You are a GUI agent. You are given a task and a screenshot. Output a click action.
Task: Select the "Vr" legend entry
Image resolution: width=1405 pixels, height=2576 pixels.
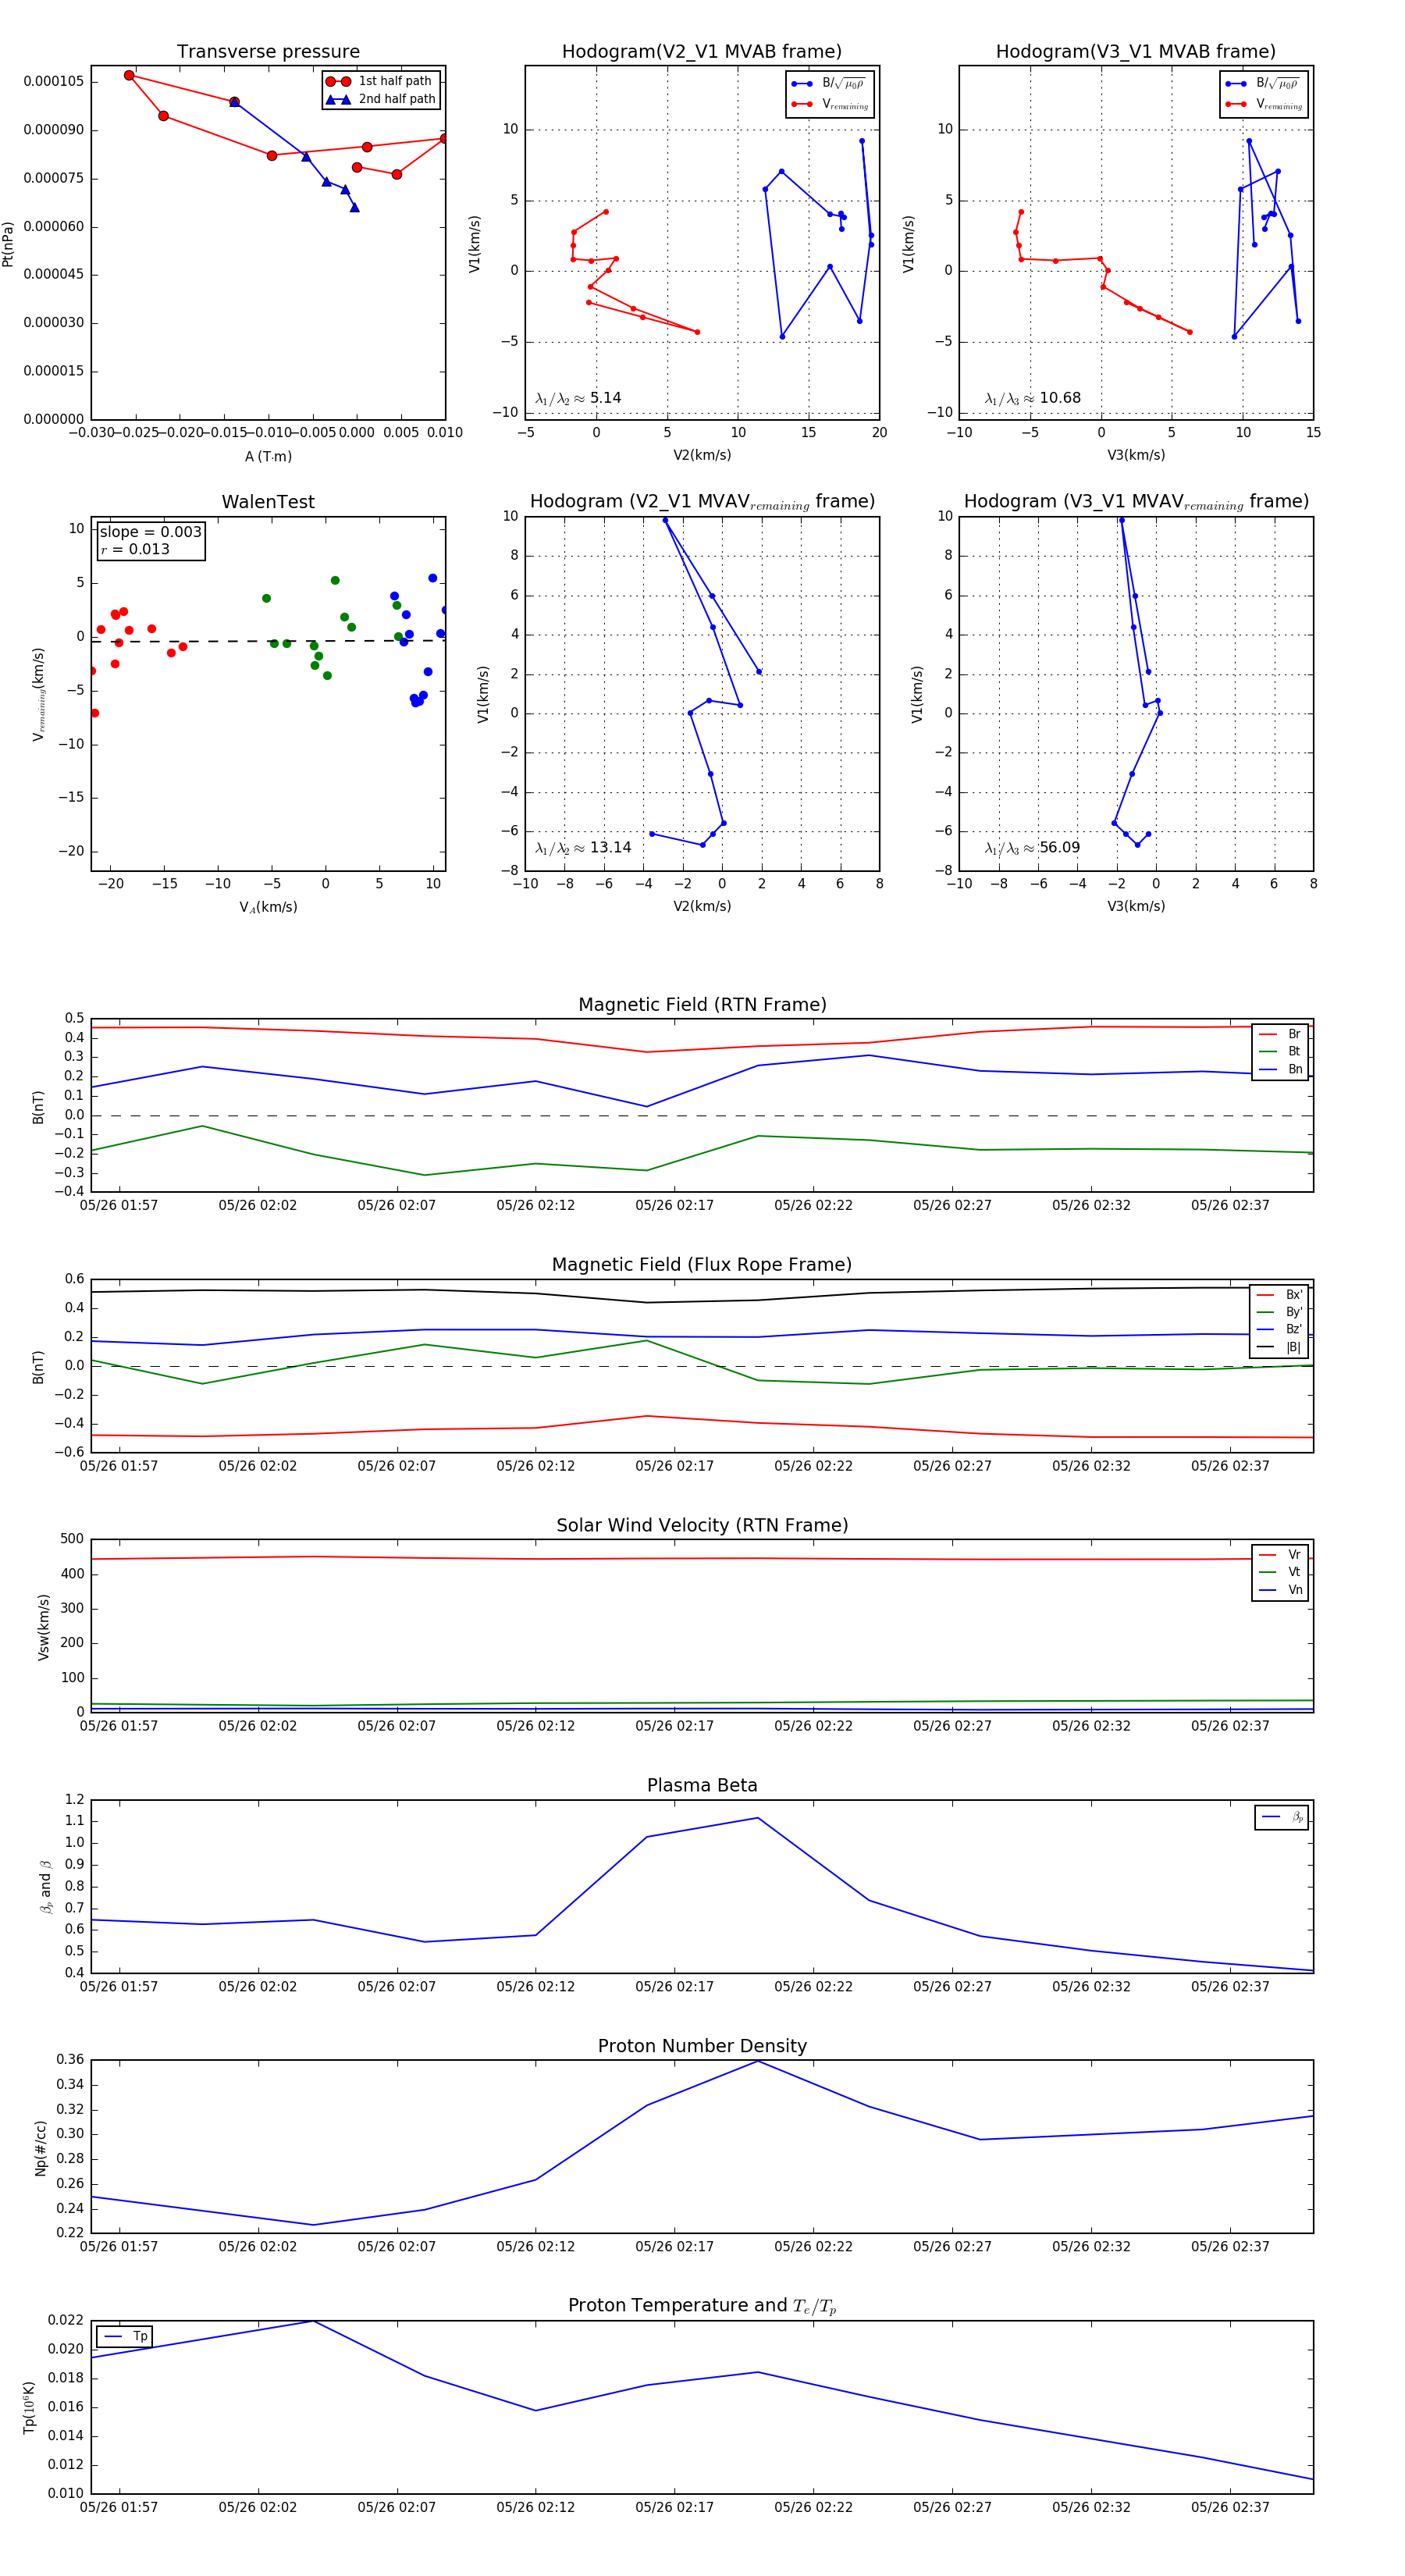pyautogui.click(x=1280, y=1554)
